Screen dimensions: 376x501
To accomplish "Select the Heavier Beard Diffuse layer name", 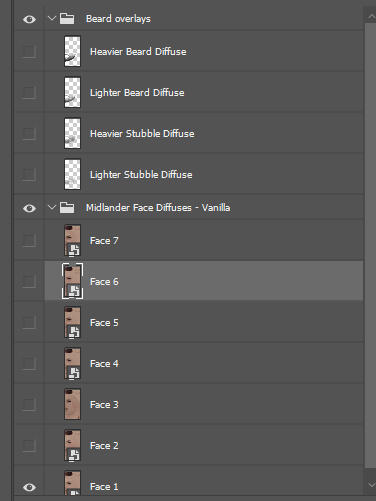I will (x=138, y=52).
